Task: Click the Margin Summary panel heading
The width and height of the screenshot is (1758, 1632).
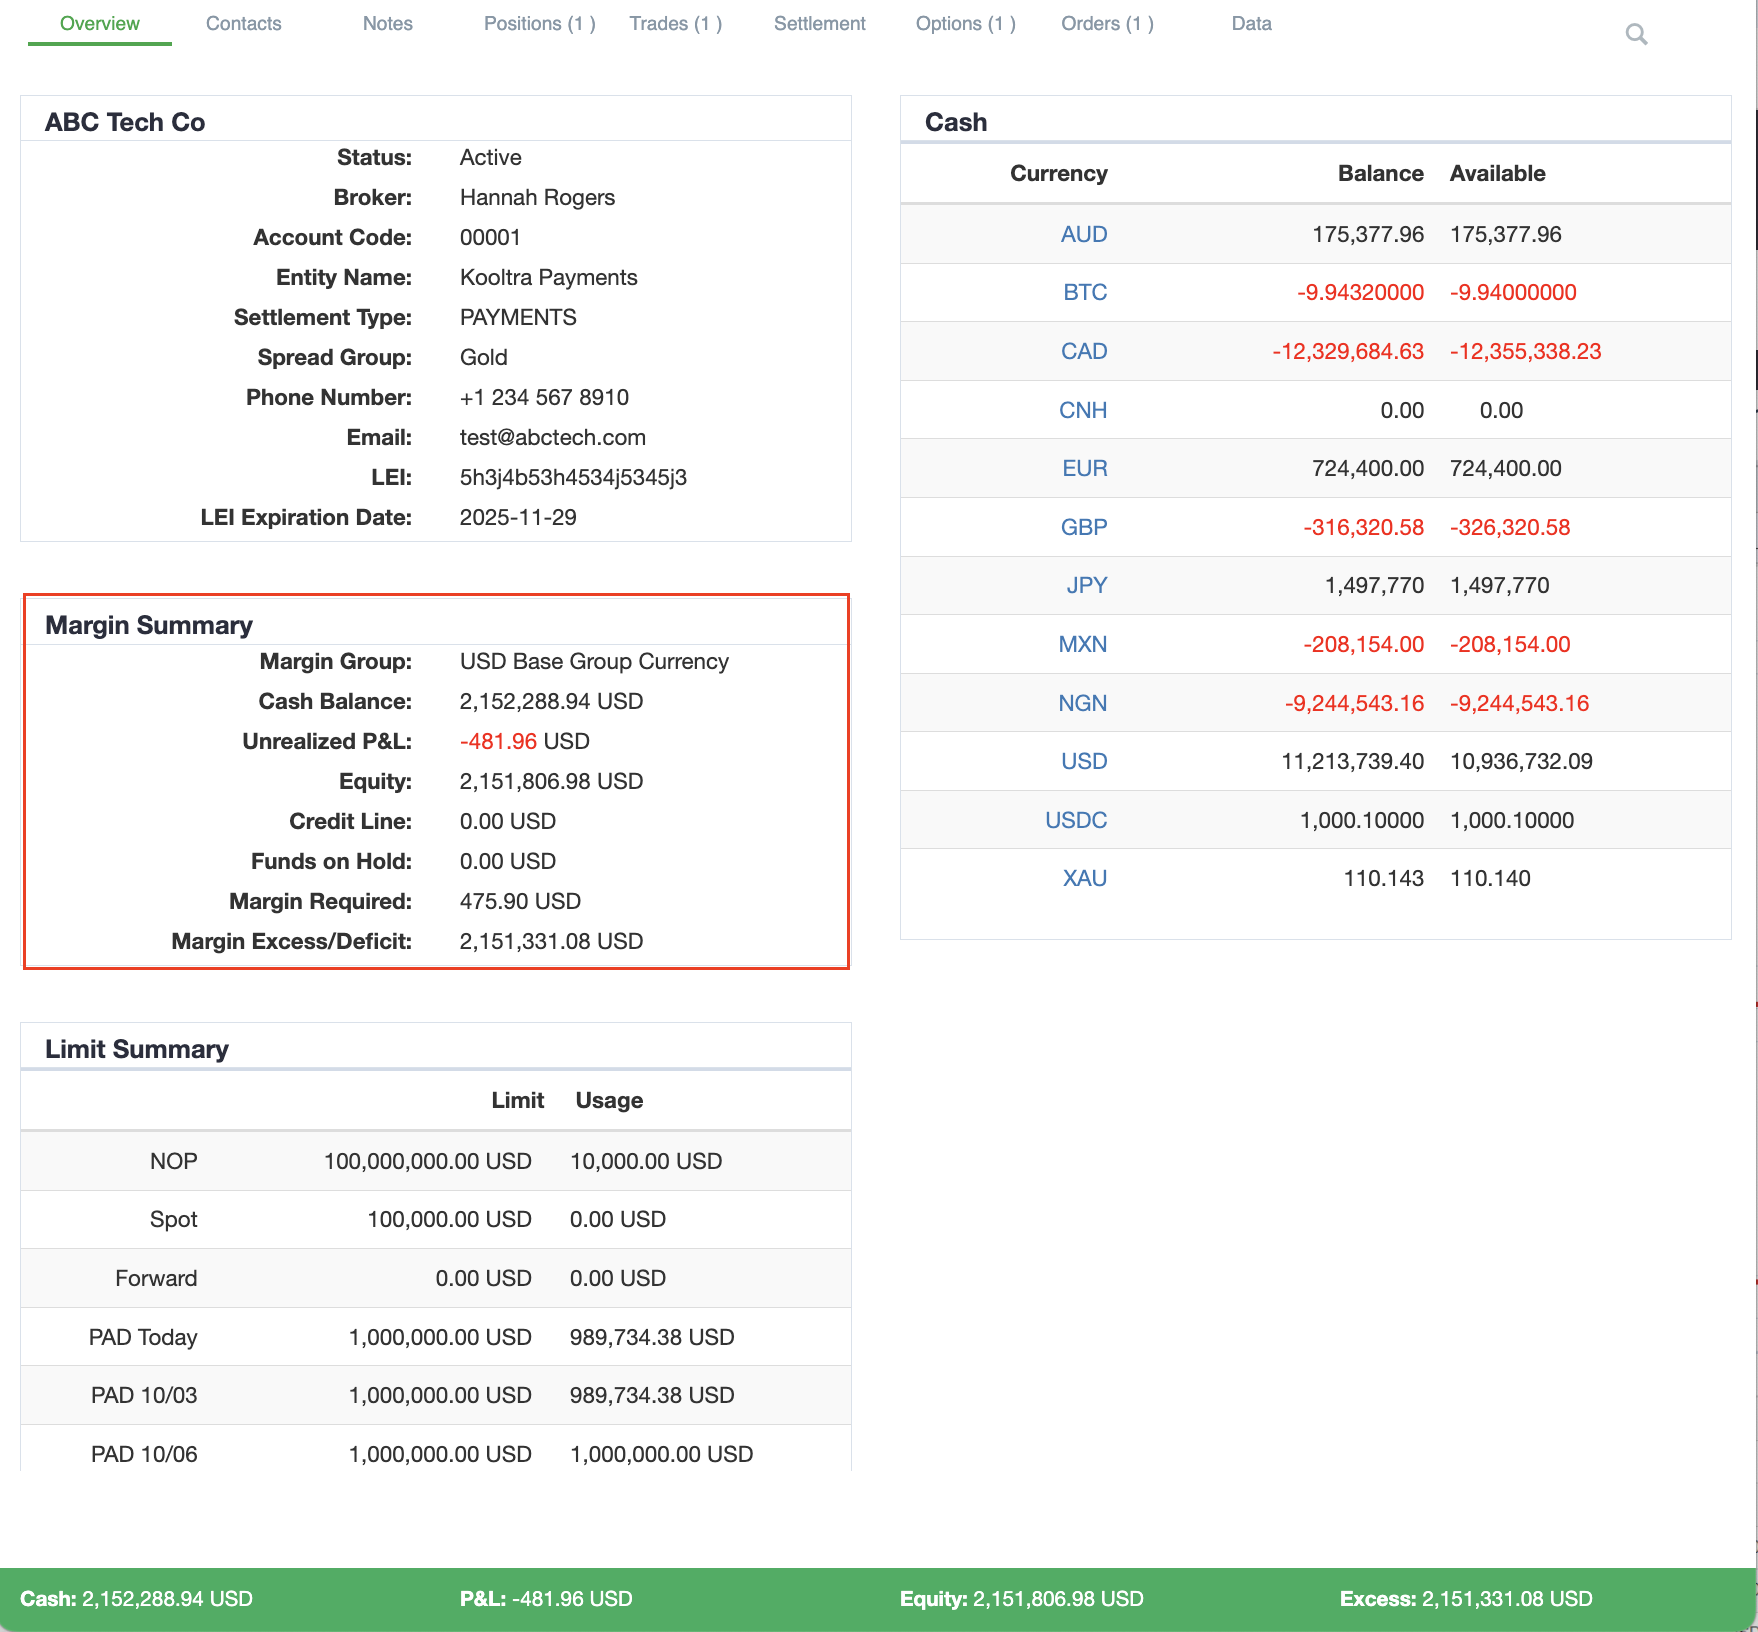Action: (x=149, y=625)
